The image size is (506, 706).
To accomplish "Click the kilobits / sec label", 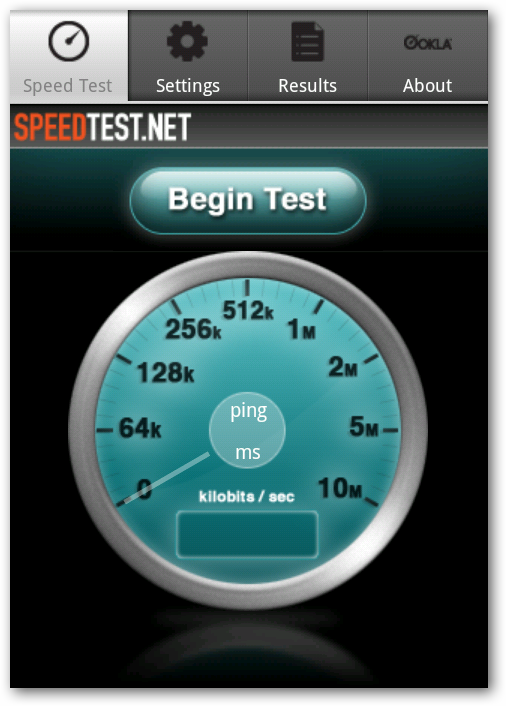I will click(247, 497).
